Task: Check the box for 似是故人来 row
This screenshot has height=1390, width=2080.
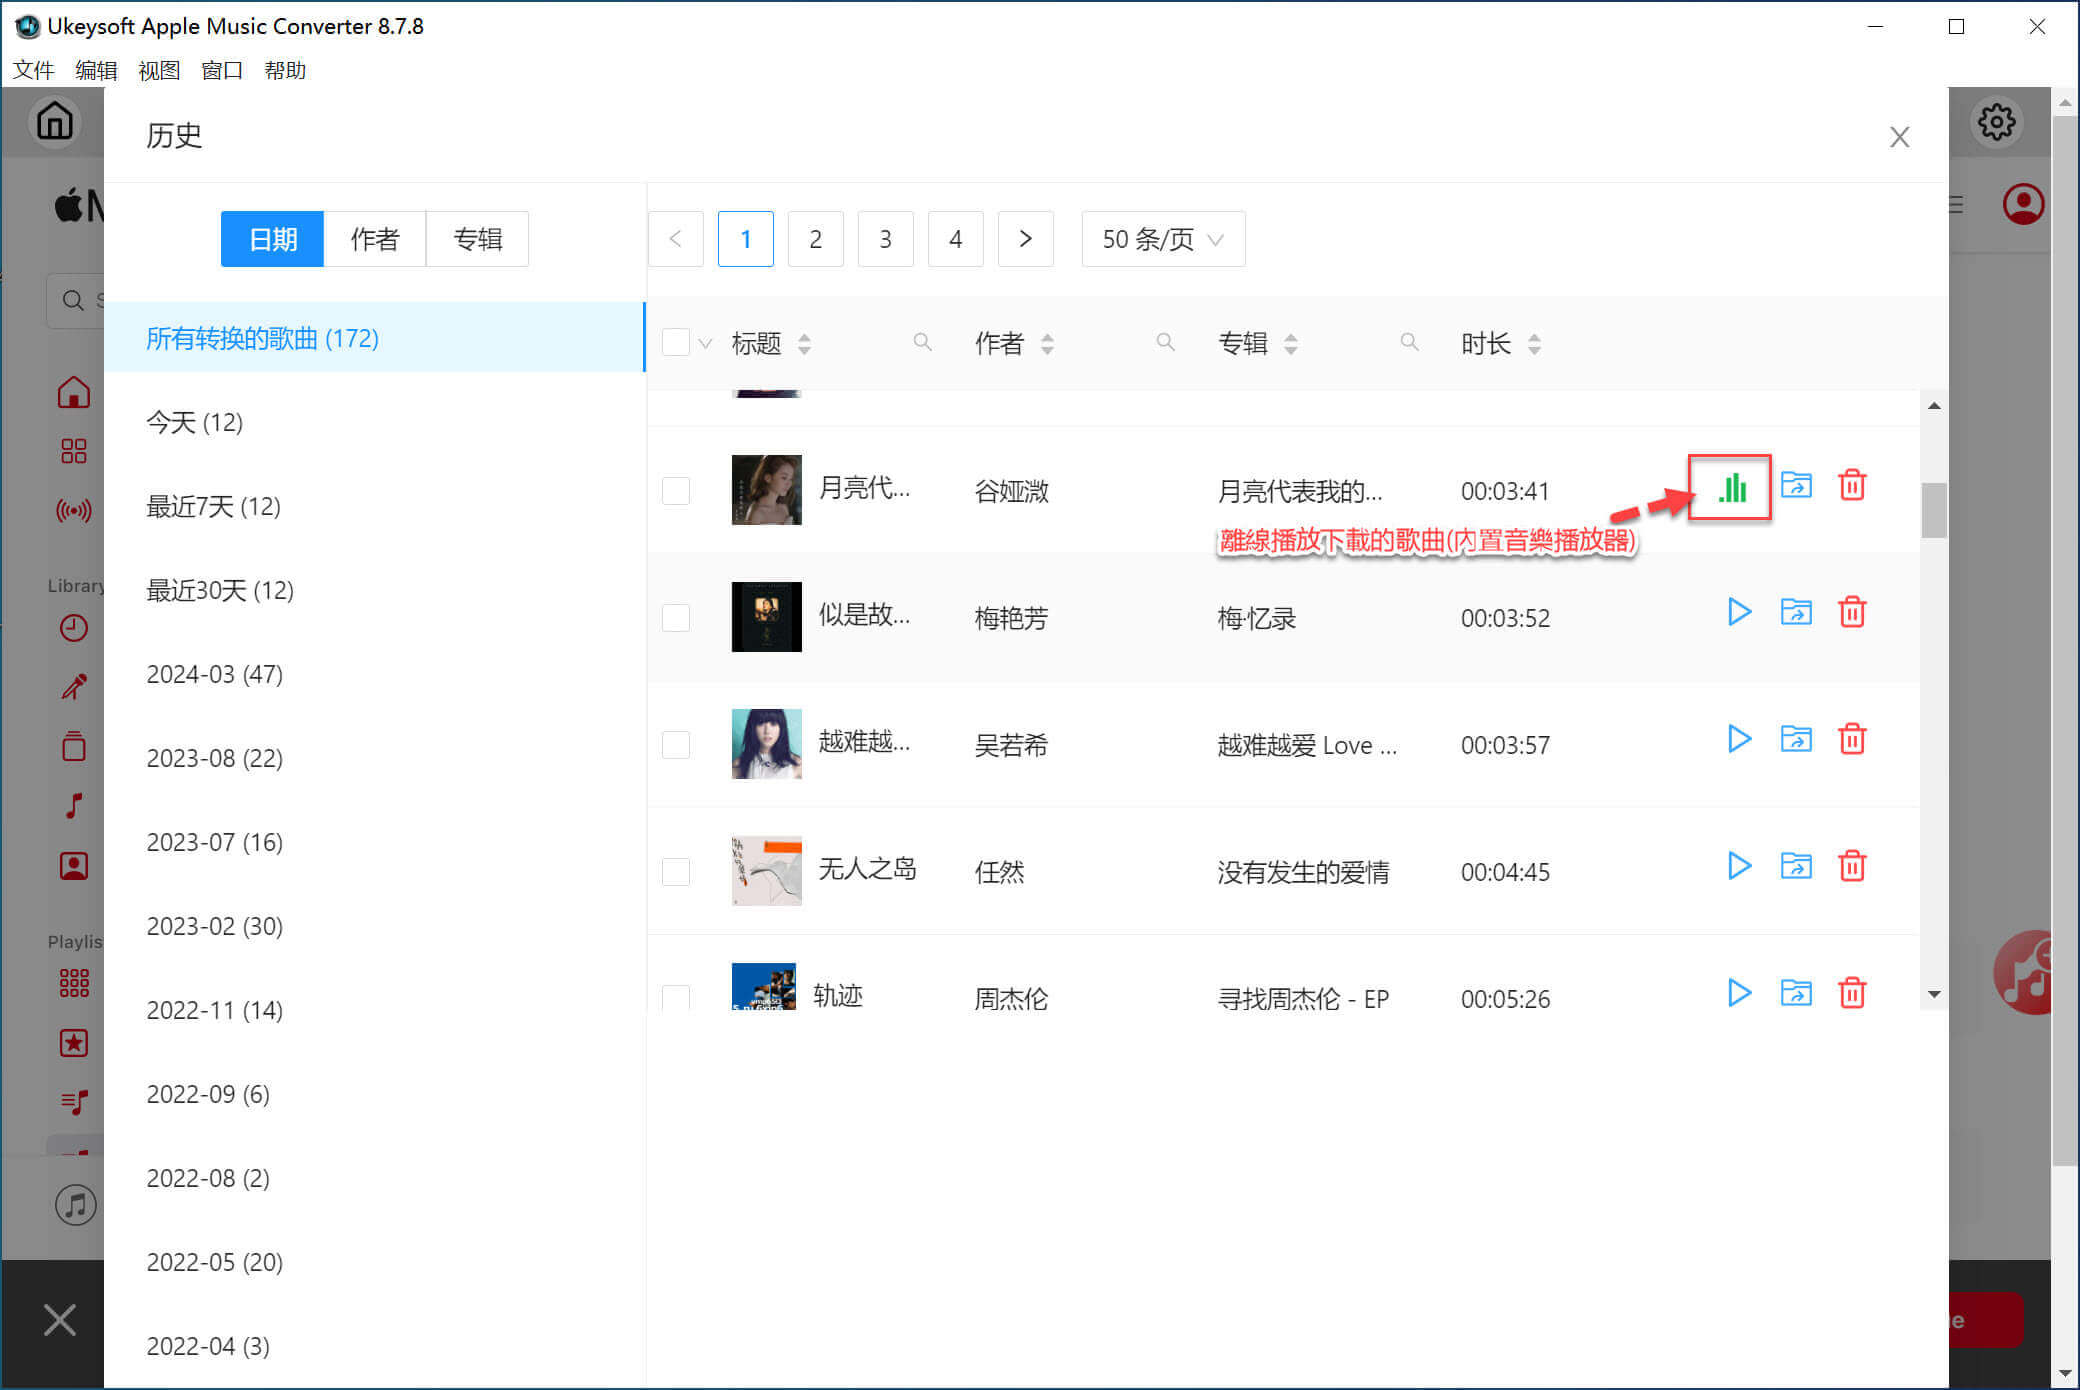Action: click(x=676, y=618)
